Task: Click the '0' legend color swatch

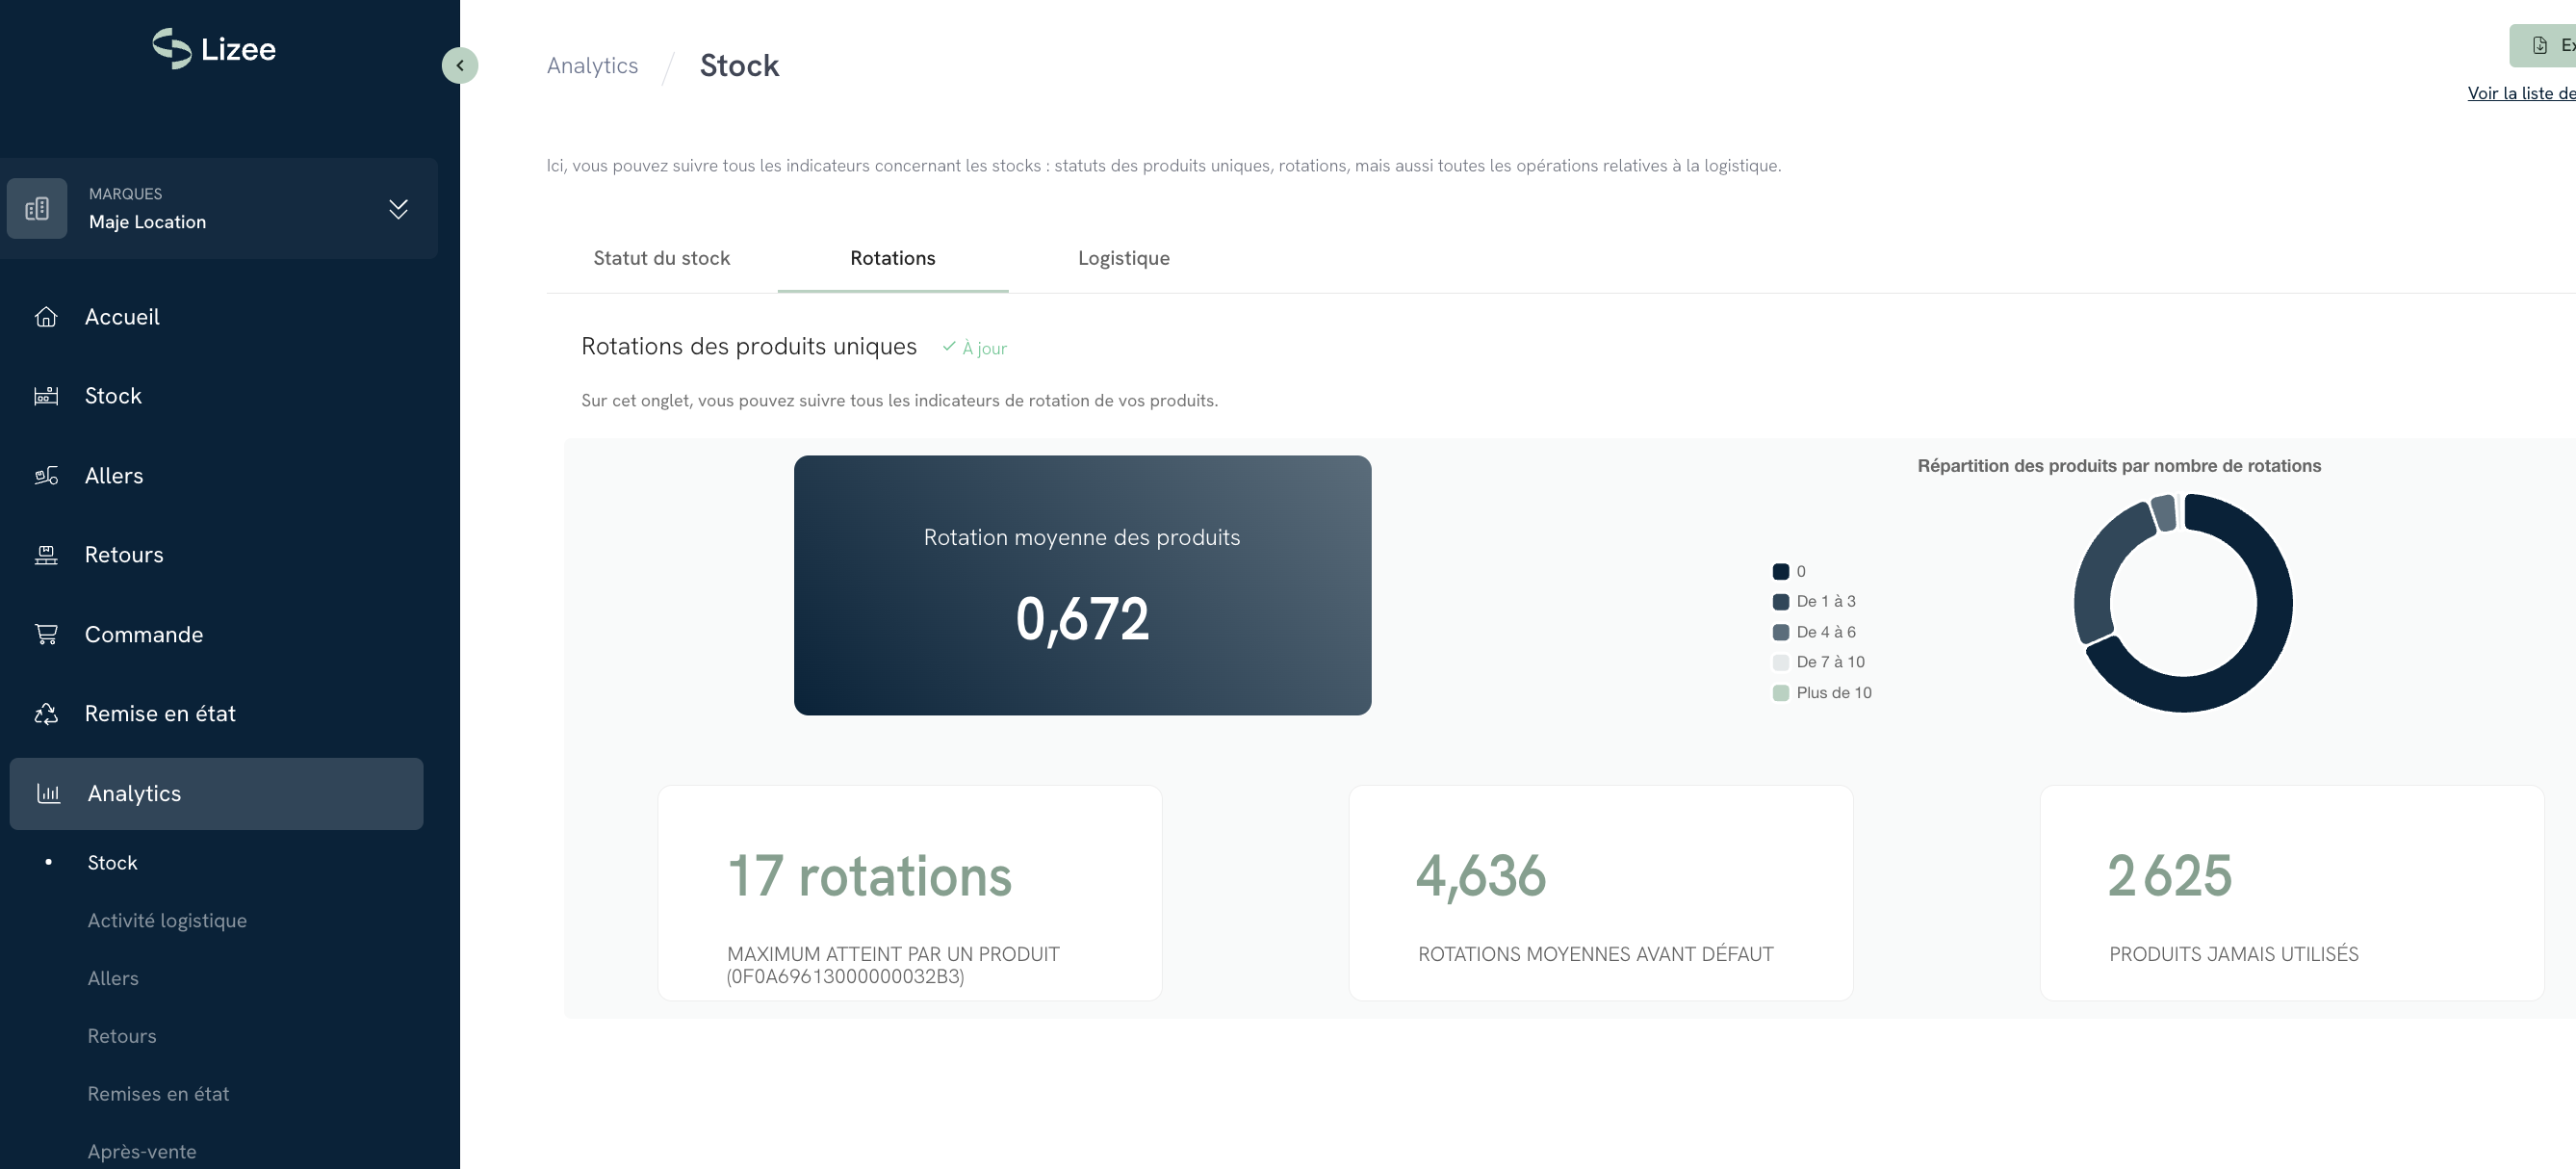Action: [1781, 572]
